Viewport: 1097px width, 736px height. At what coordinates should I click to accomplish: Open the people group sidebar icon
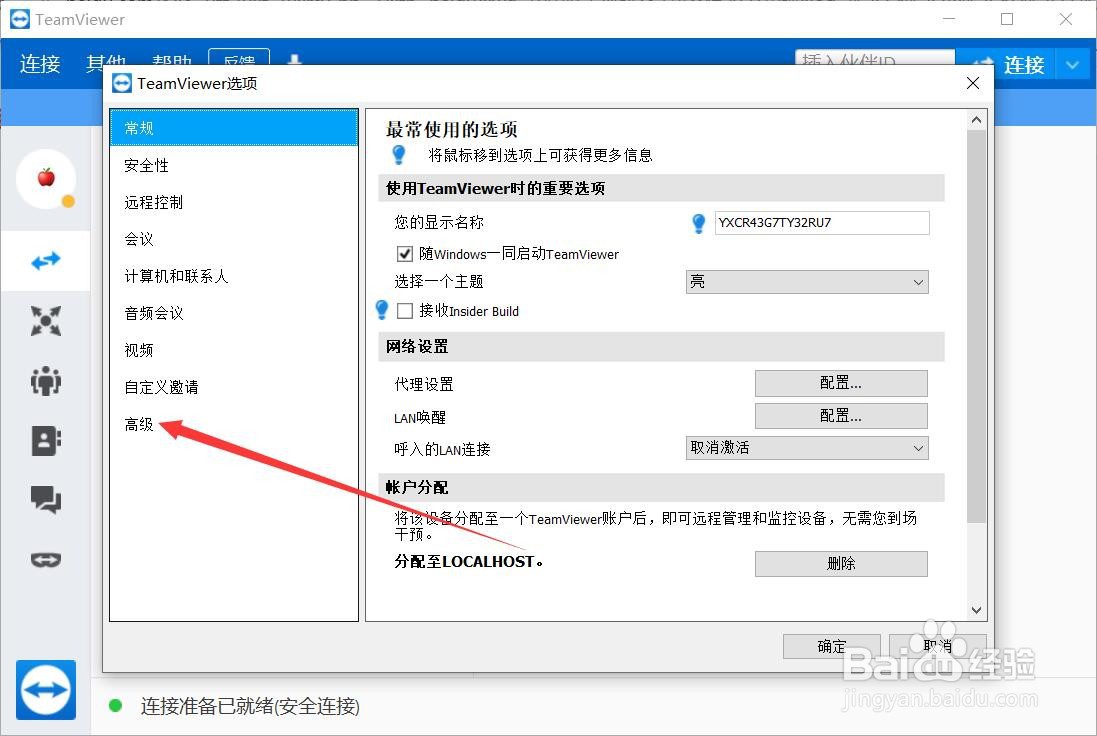coord(45,381)
